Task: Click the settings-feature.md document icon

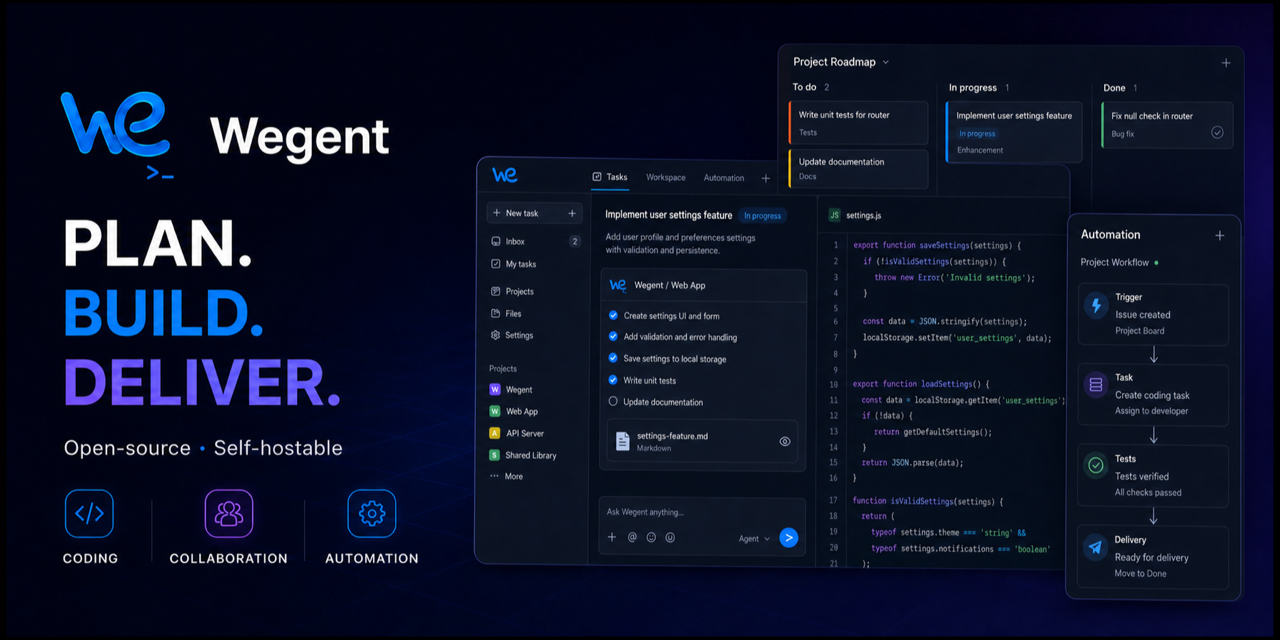Action: coord(622,441)
